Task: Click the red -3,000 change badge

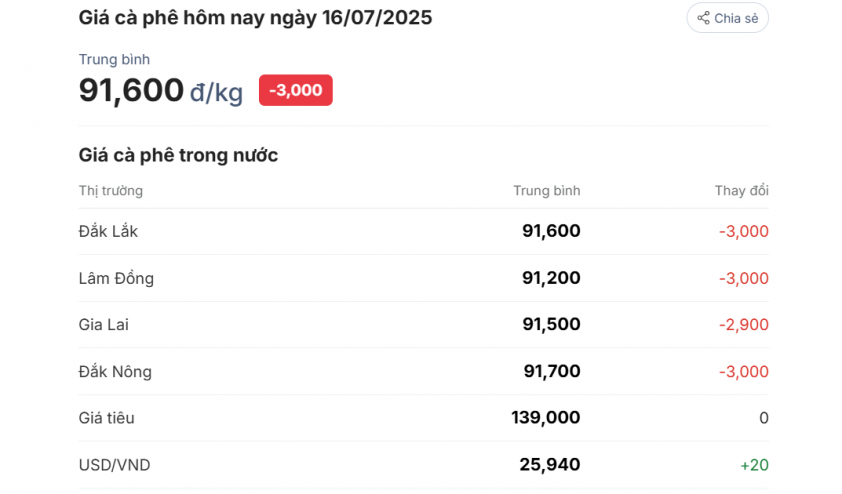Action: (296, 90)
